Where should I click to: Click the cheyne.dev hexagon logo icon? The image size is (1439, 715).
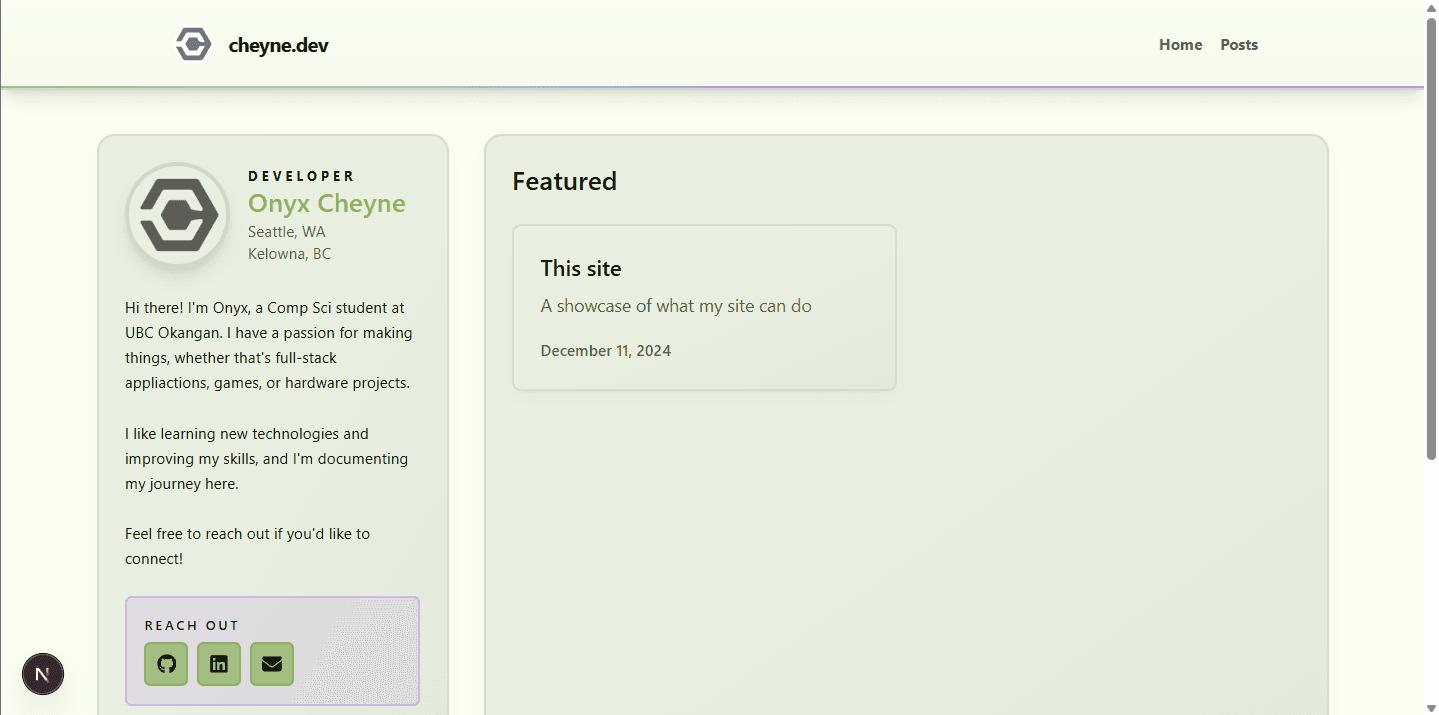coord(192,44)
